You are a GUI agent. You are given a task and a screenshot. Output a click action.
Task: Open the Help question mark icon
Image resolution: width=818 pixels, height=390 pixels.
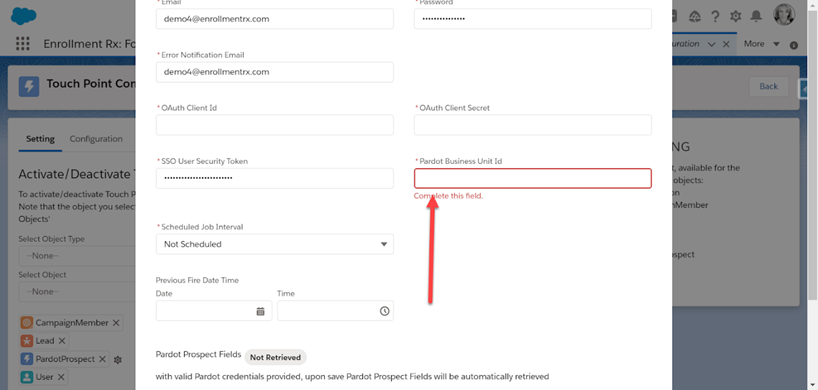715,17
